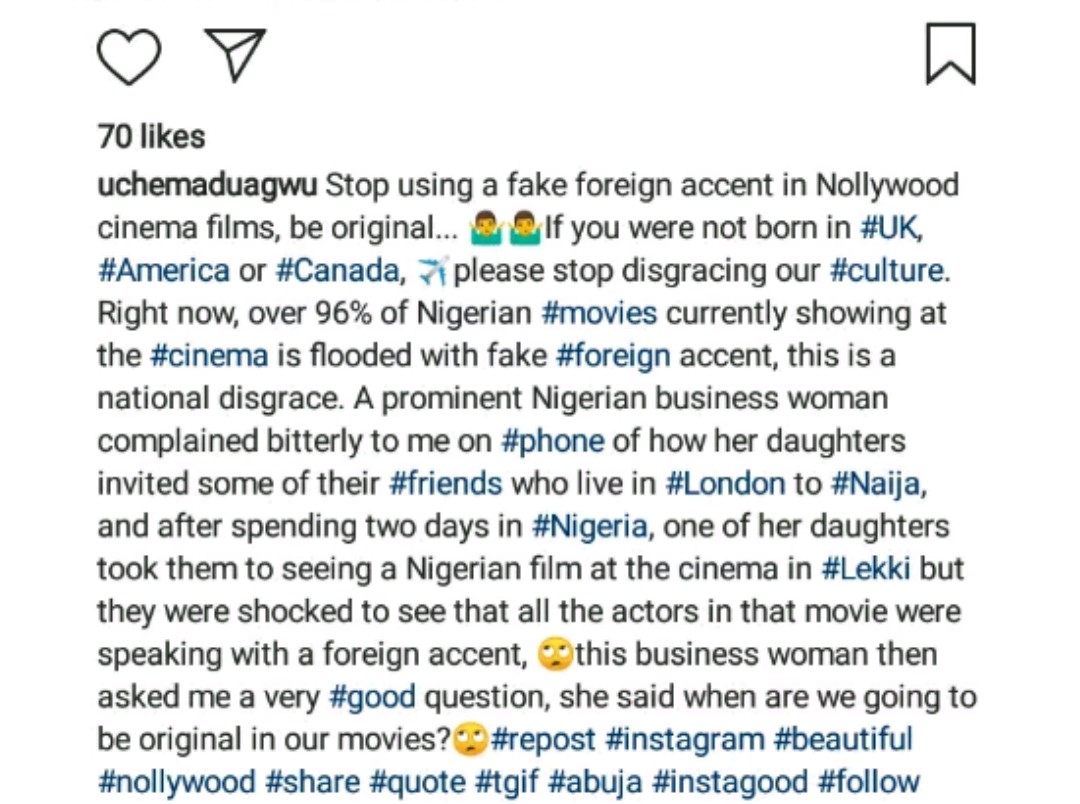
Task: Tap the #London hashtag
Action: [x=725, y=484]
